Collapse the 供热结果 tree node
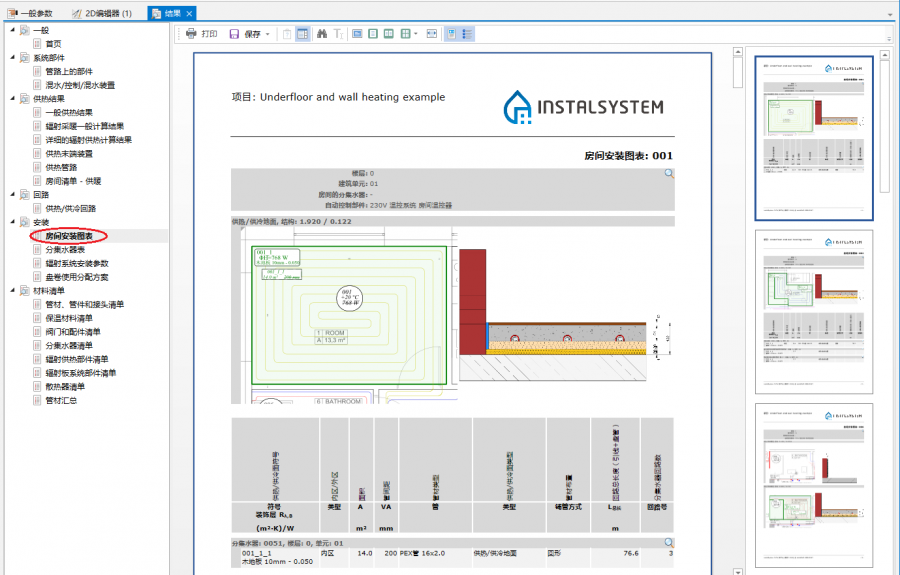This screenshot has height=575, width=900. [x=12, y=98]
